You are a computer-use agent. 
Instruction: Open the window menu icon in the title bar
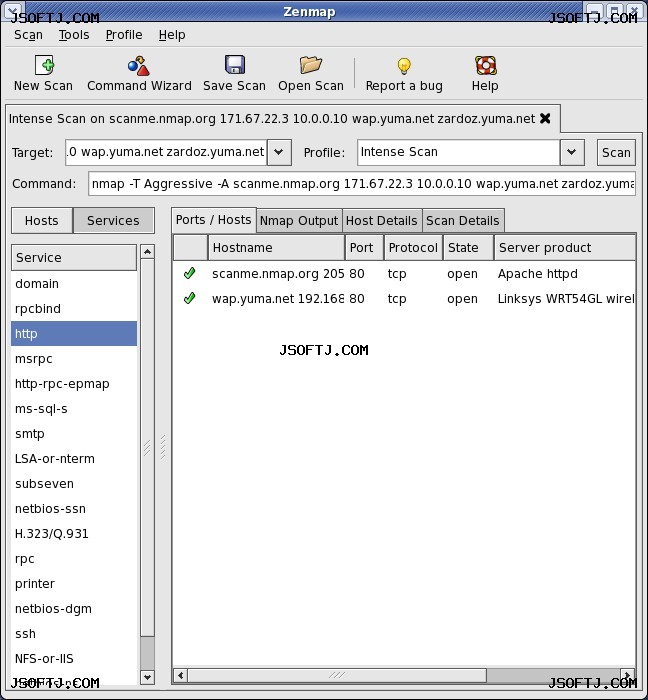(x=12, y=10)
